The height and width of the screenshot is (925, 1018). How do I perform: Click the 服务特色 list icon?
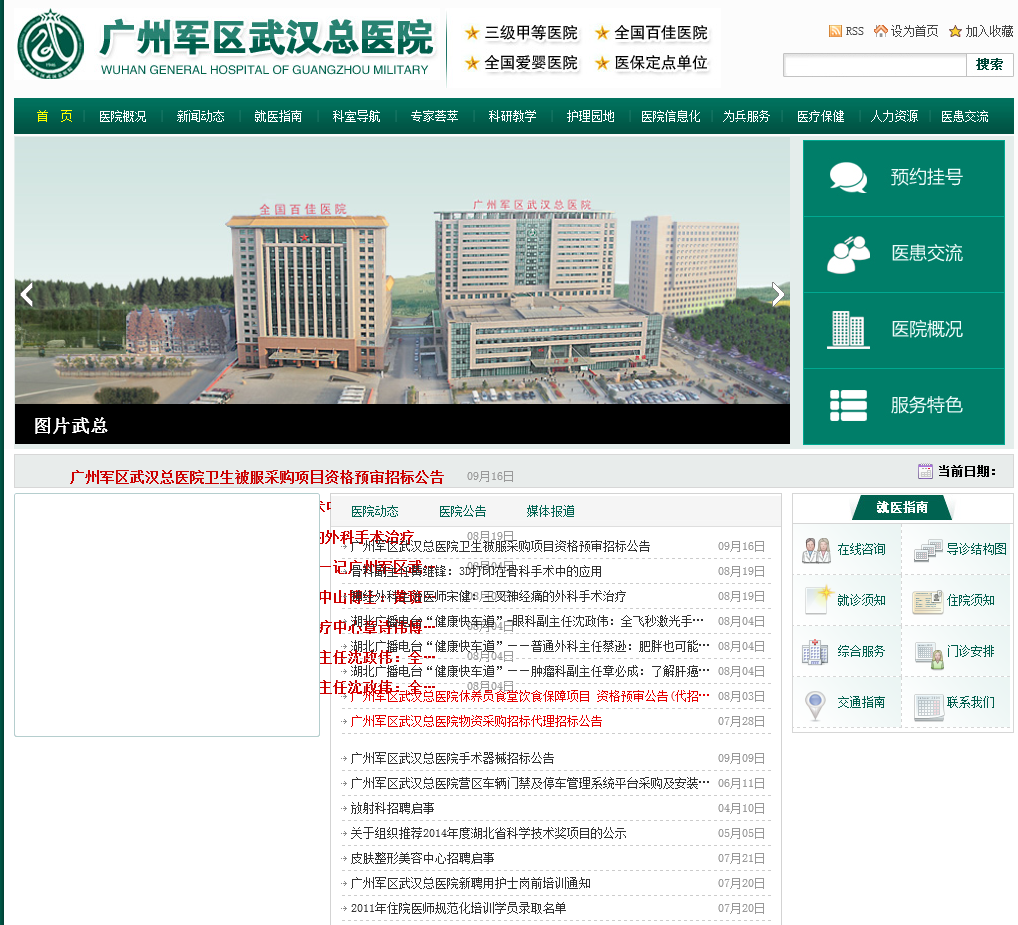(x=849, y=406)
